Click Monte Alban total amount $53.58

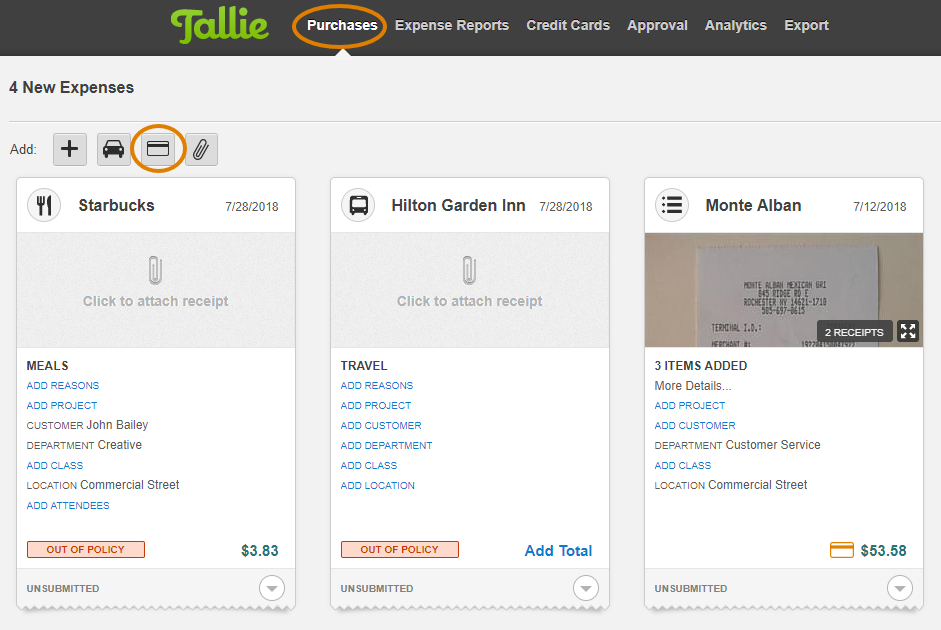coord(883,551)
